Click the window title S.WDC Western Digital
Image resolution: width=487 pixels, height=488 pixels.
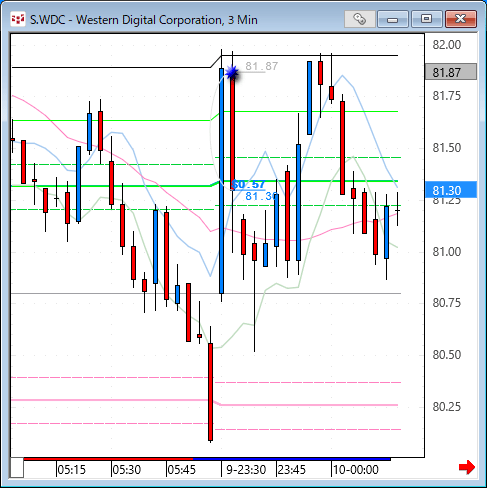pyautogui.click(x=144, y=20)
